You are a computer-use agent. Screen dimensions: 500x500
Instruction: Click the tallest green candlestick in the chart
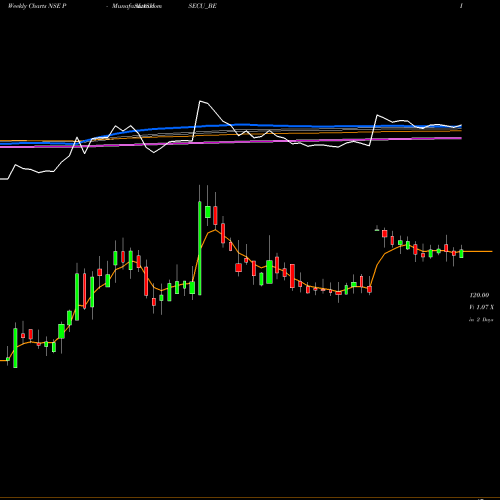click(x=200, y=248)
